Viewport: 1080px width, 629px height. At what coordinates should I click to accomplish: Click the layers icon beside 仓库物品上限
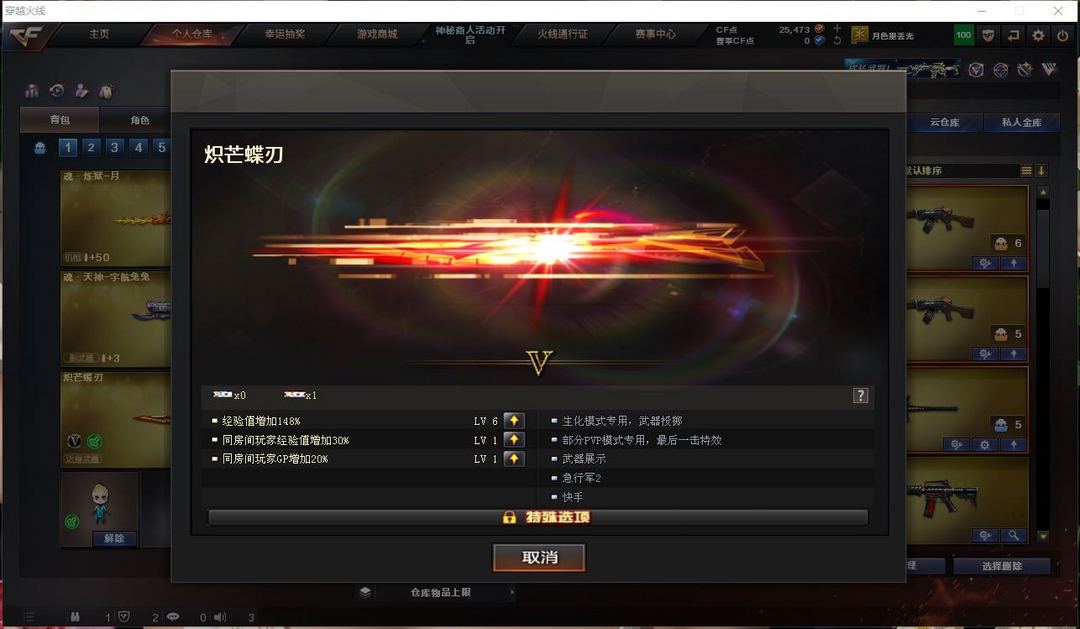click(365, 592)
